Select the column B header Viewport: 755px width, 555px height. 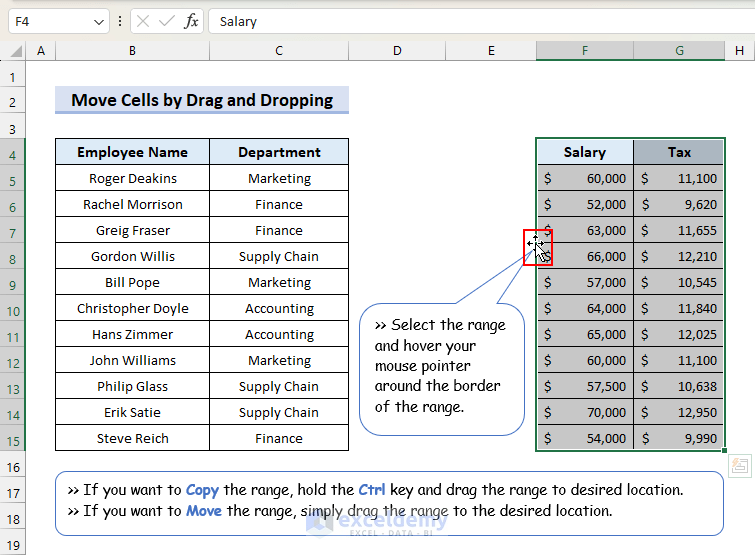click(x=132, y=51)
